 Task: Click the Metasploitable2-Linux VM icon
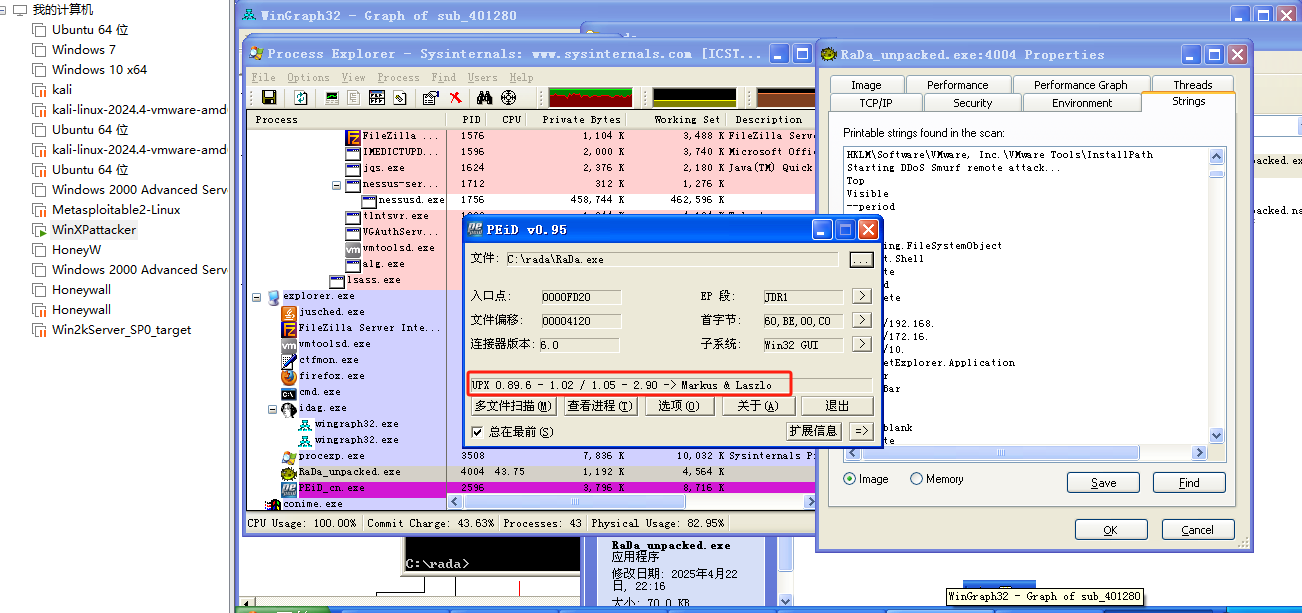(x=39, y=210)
